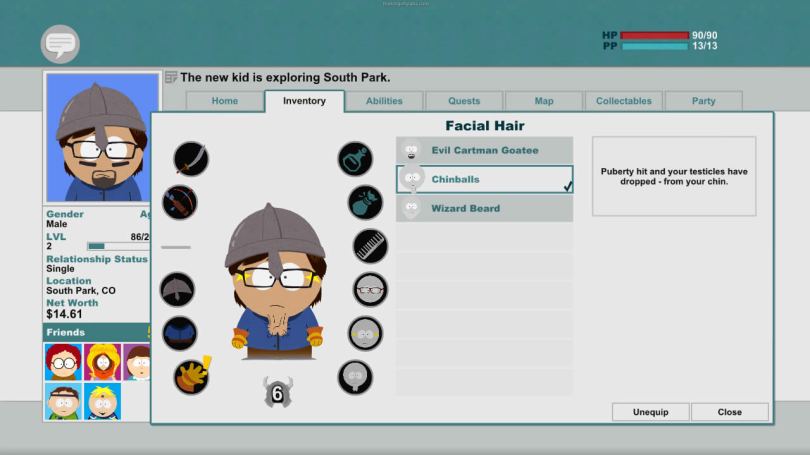Open the blue body armor slot
Image resolution: width=810 pixels, height=455 pixels.
point(180,333)
